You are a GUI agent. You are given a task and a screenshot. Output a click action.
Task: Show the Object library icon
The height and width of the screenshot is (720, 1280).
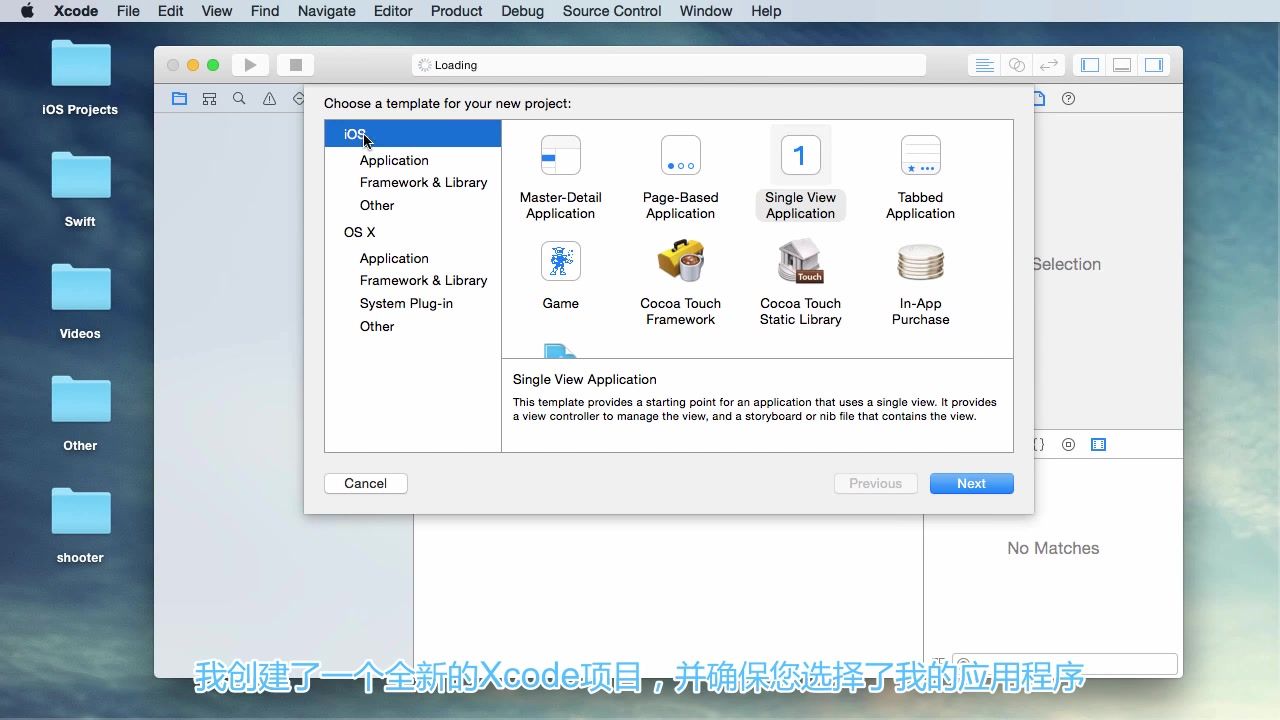1068,445
